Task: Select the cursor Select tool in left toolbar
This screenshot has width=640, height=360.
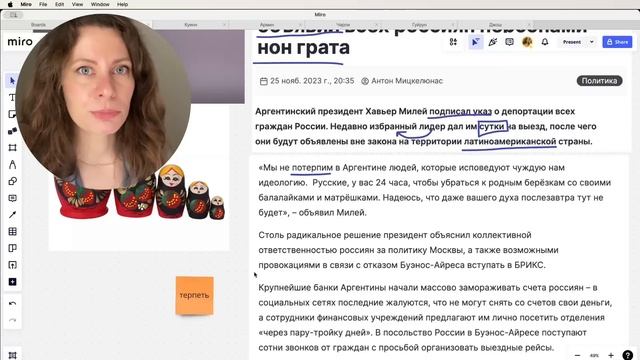Action: (x=12, y=80)
